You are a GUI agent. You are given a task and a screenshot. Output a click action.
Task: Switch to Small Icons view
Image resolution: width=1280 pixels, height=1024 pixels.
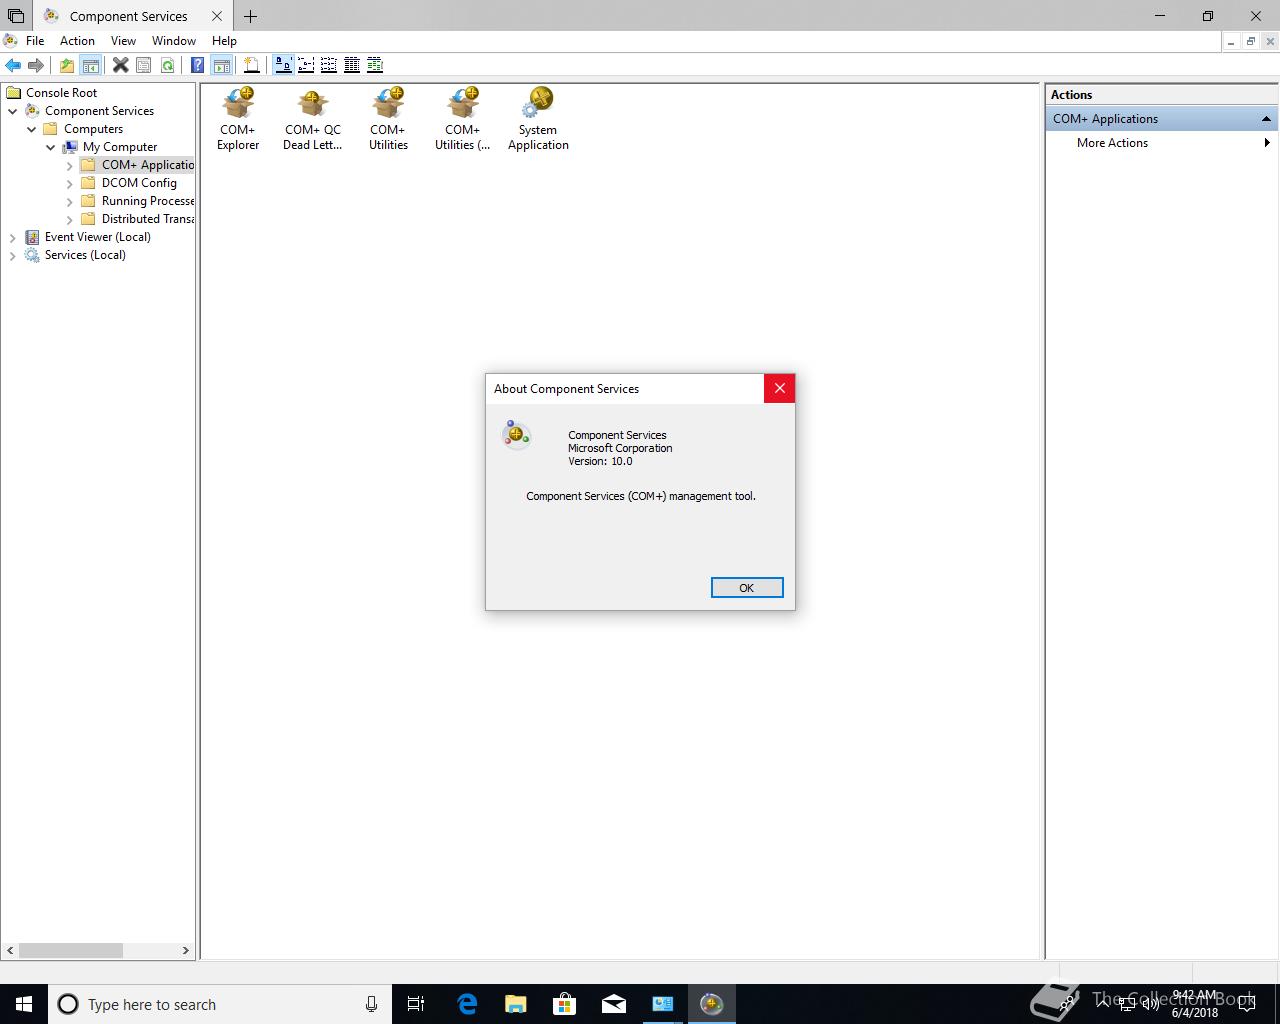coord(306,65)
